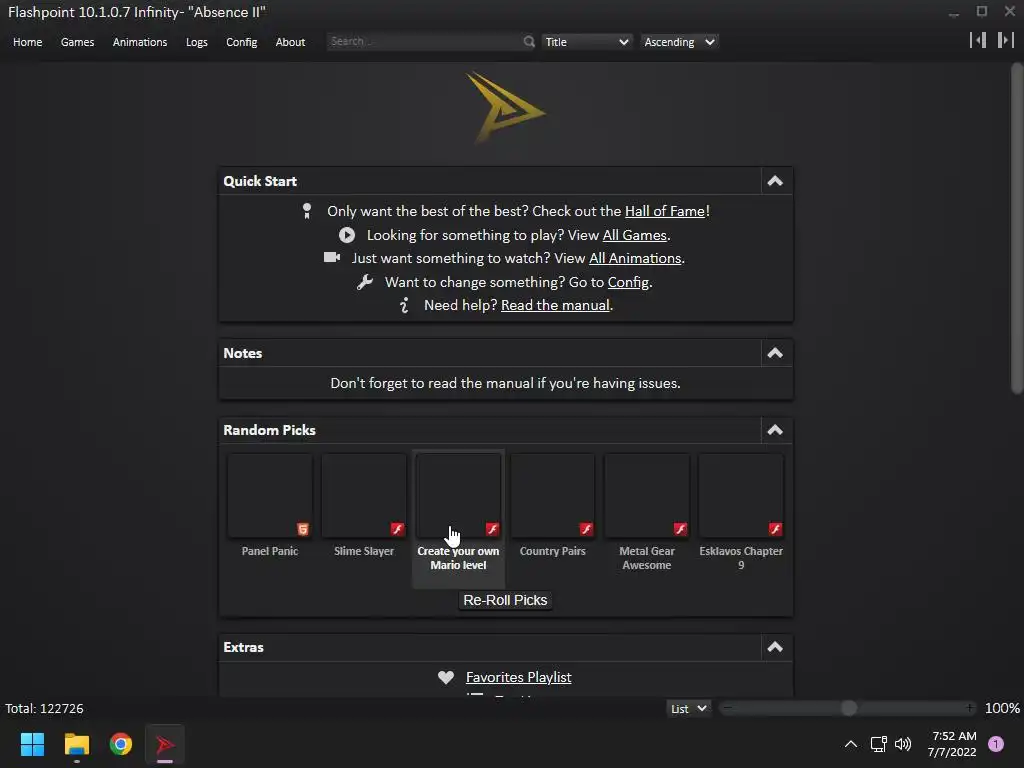This screenshot has height=768, width=1024.
Task: Click the Hall of Fame ribbon icon
Action: (307, 211)
